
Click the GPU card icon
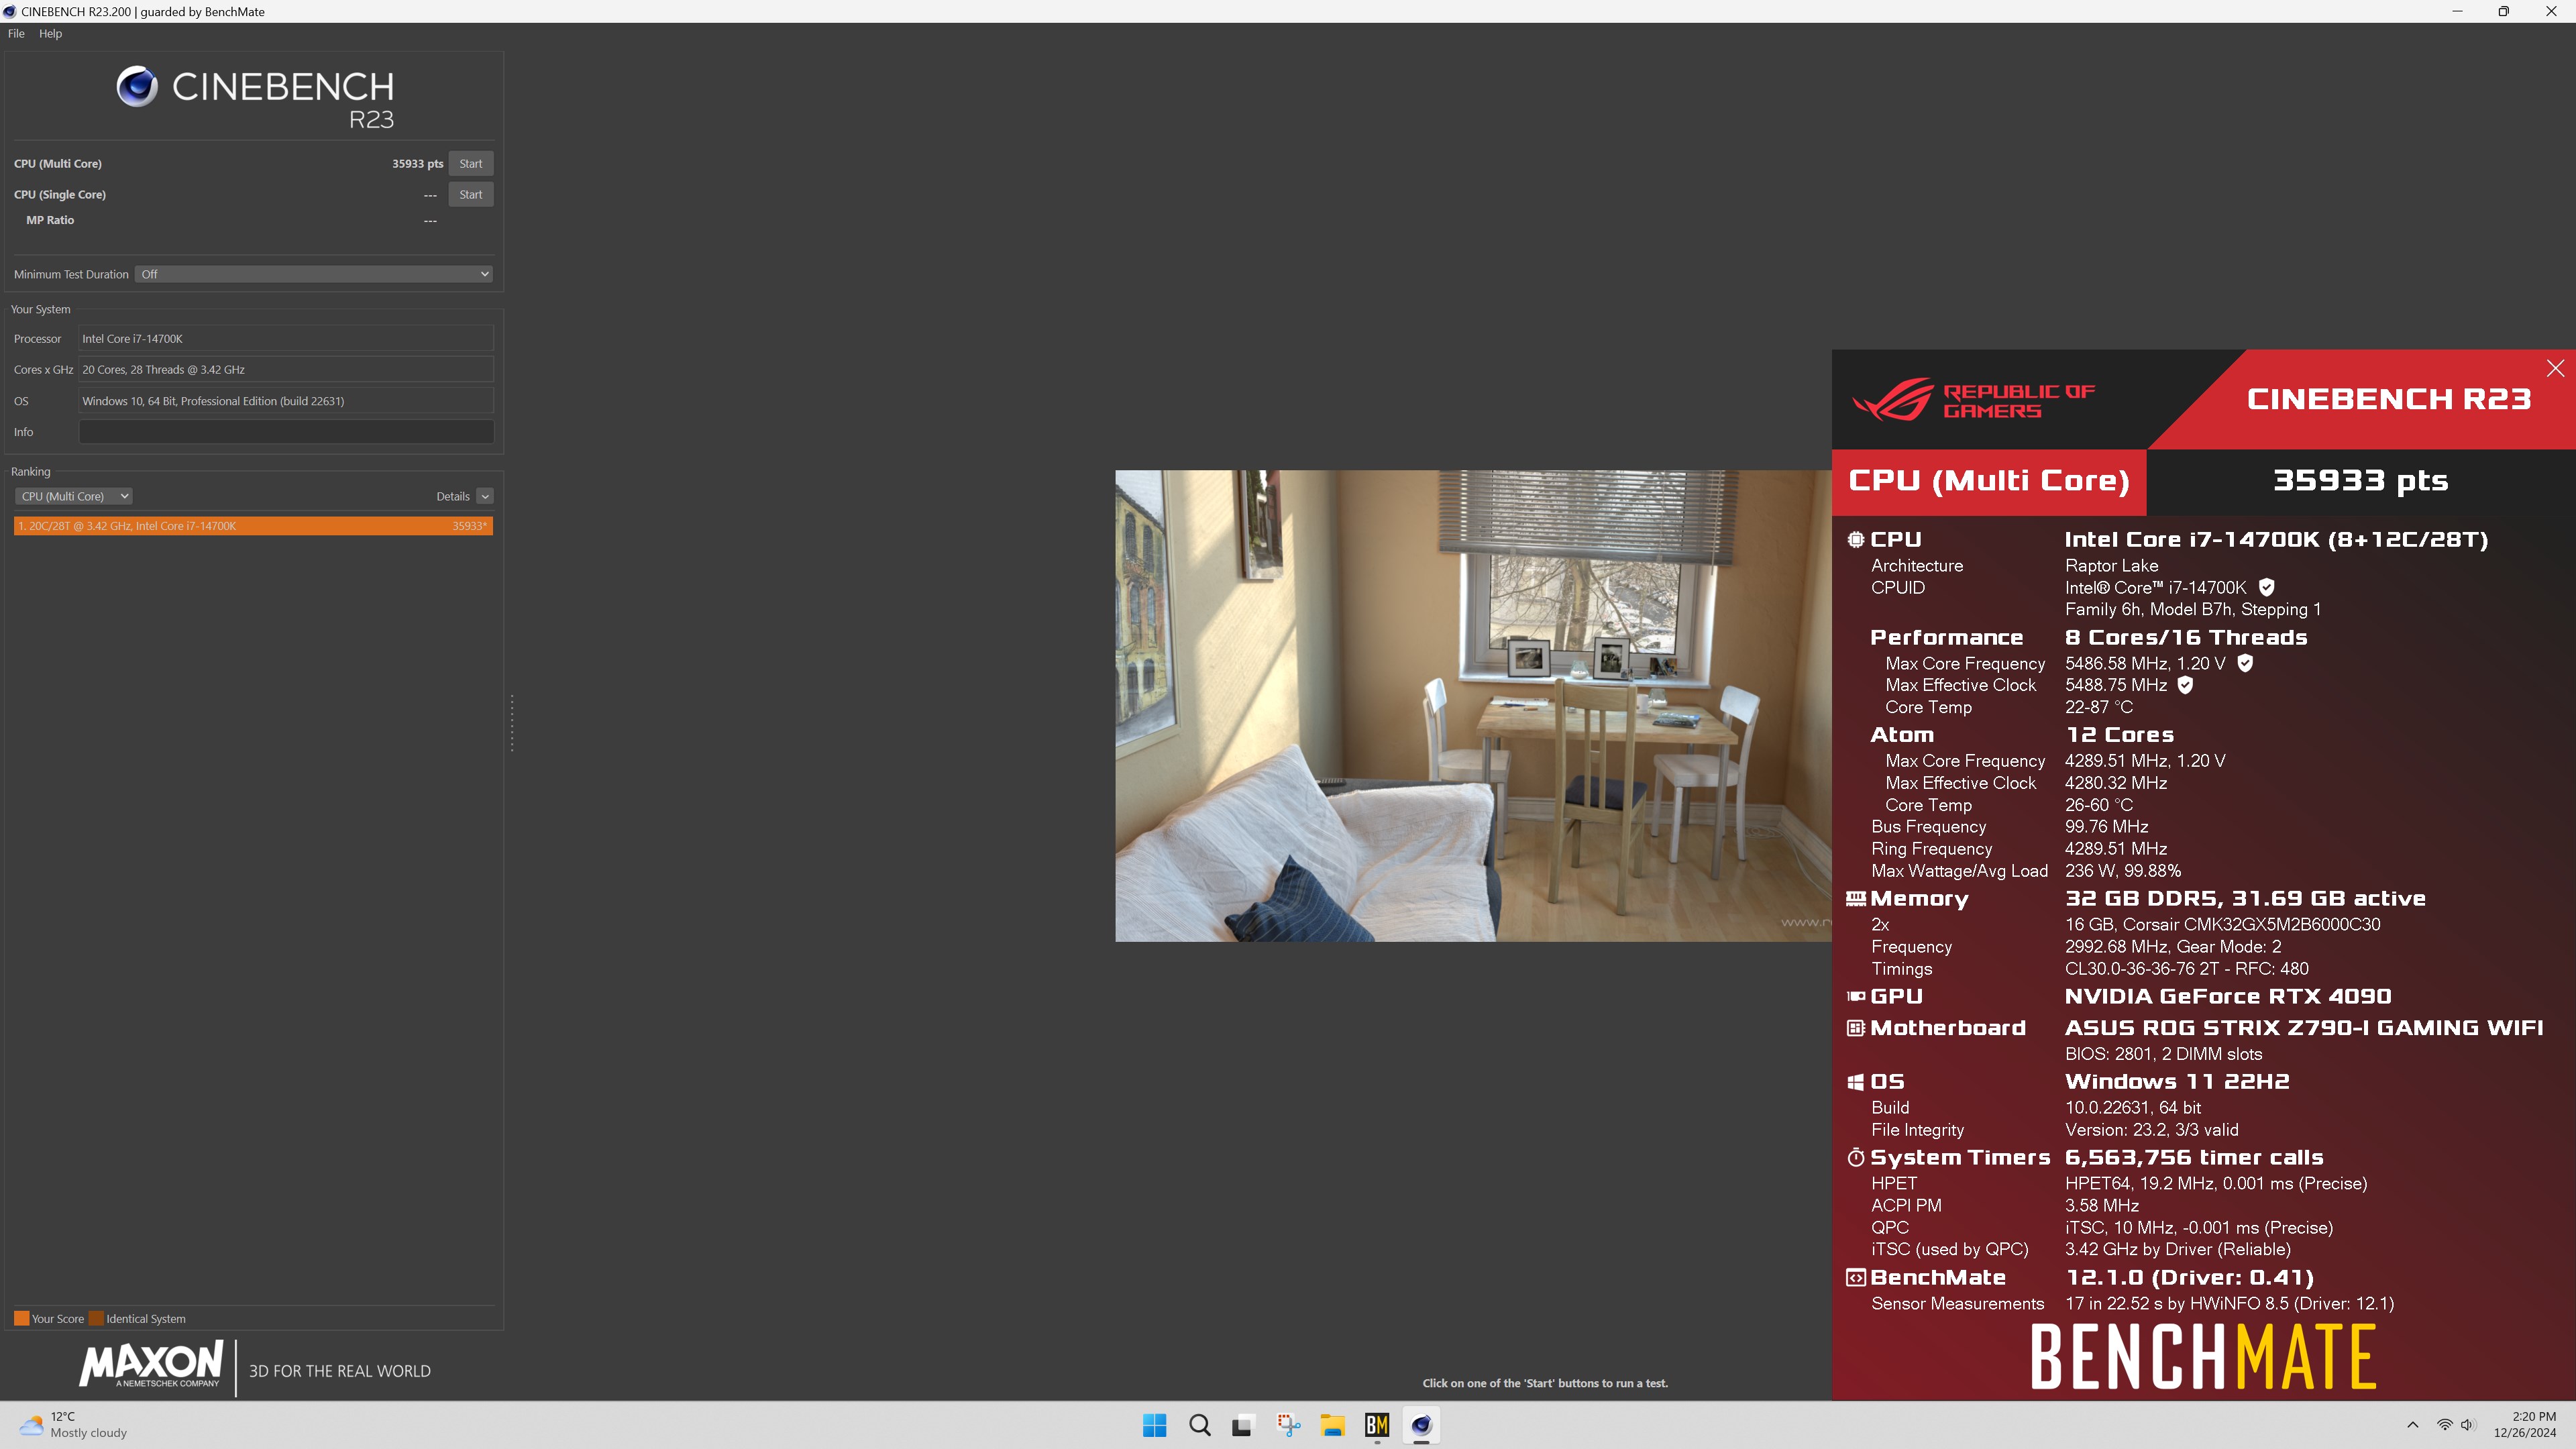tap(1856, 996)
